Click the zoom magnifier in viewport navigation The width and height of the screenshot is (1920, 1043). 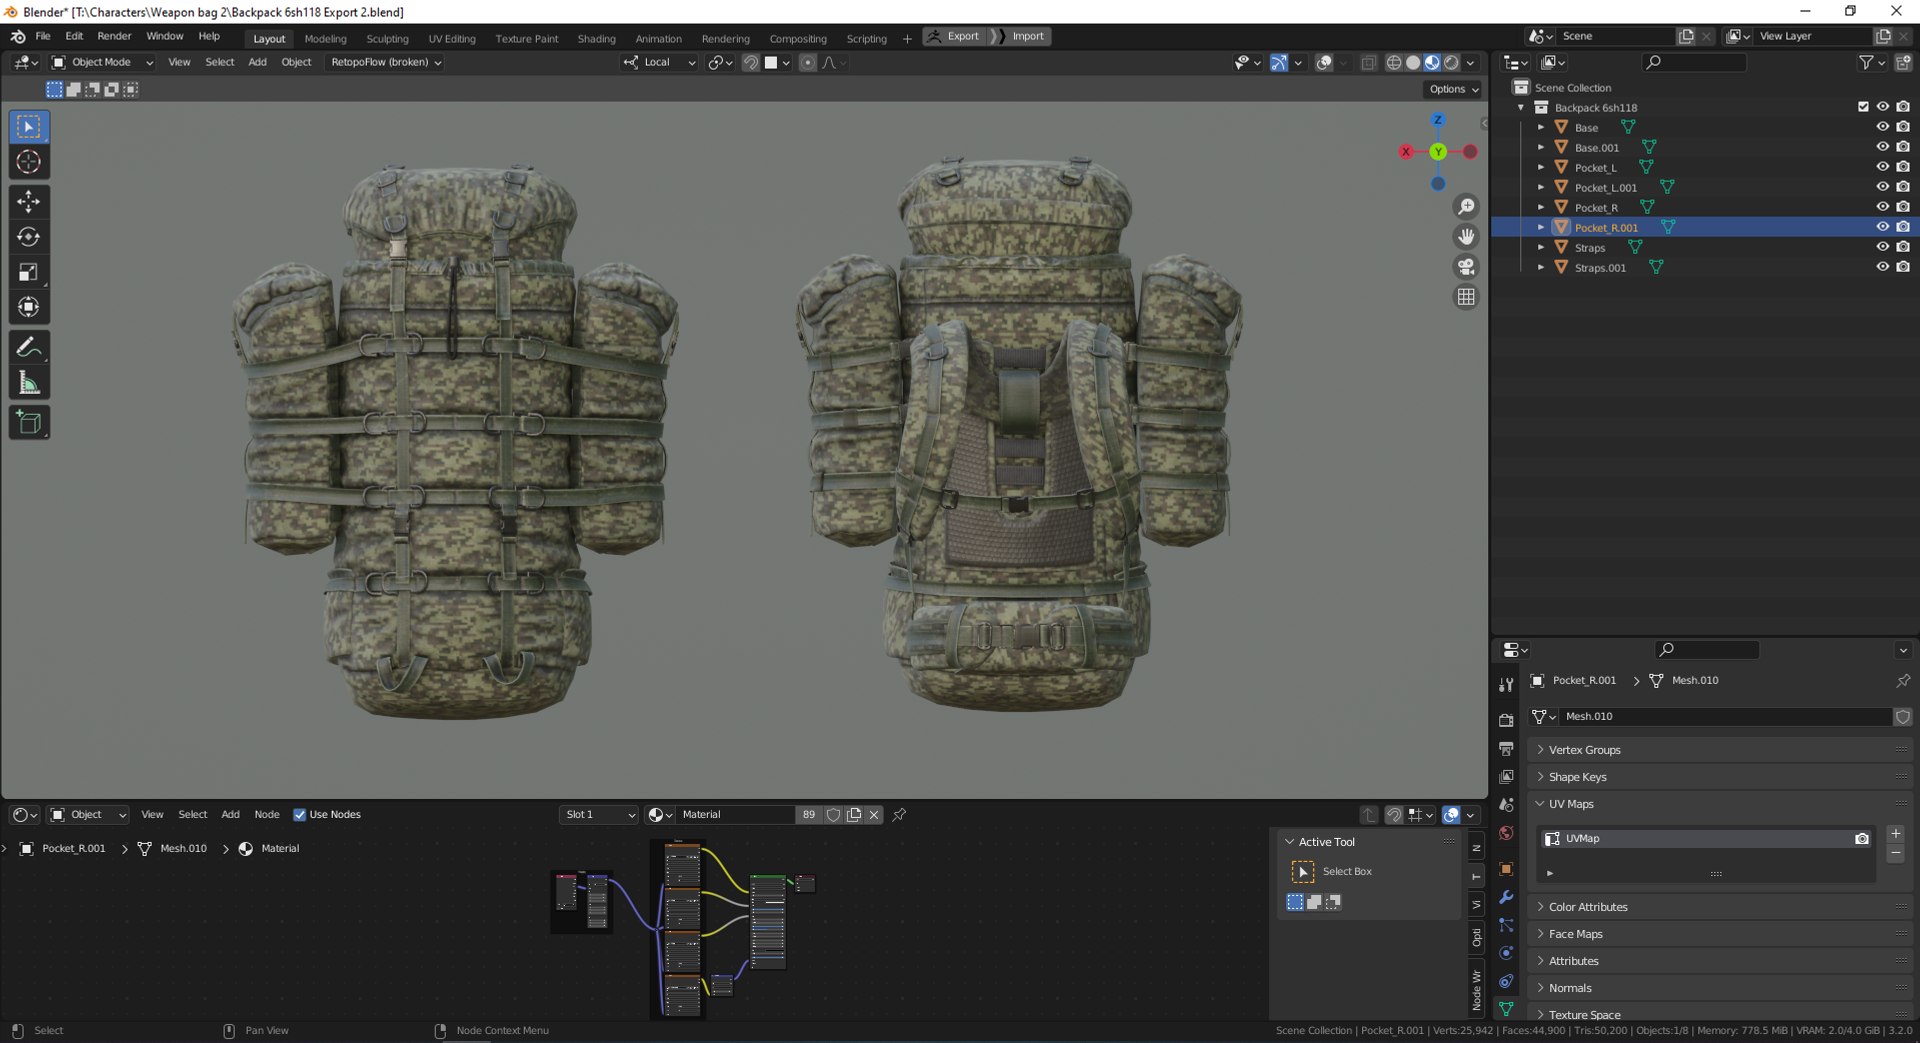[1466, 207]
